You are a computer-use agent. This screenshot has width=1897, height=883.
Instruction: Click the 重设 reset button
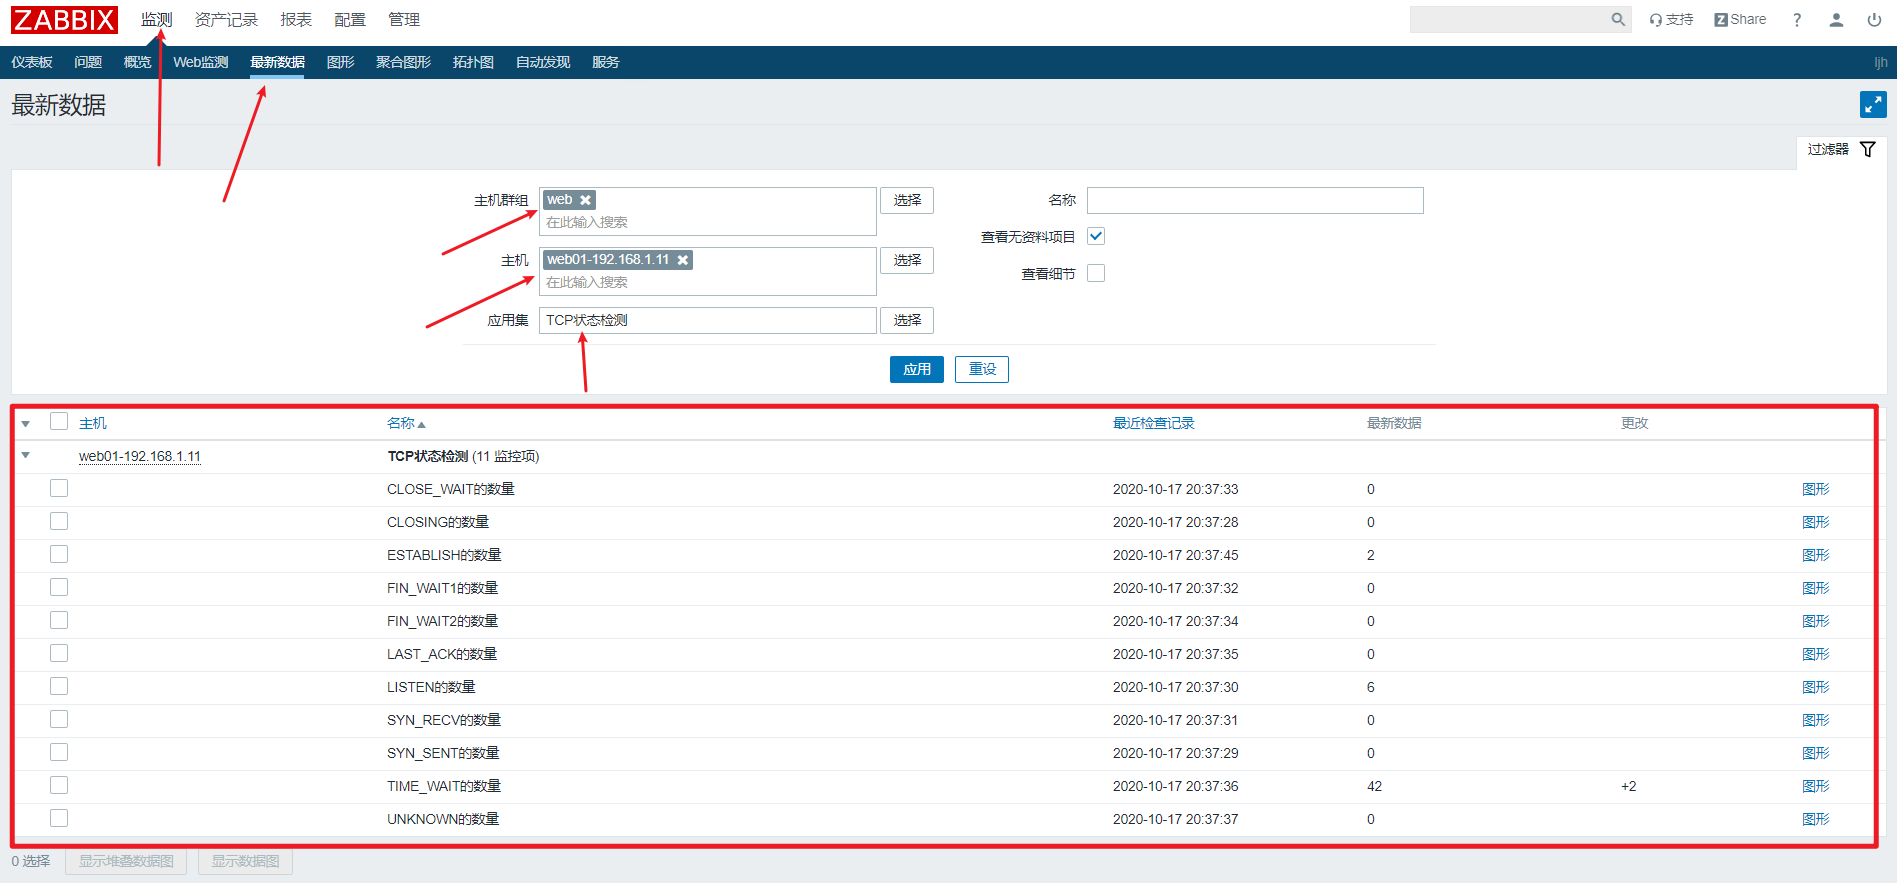(982, 369)
